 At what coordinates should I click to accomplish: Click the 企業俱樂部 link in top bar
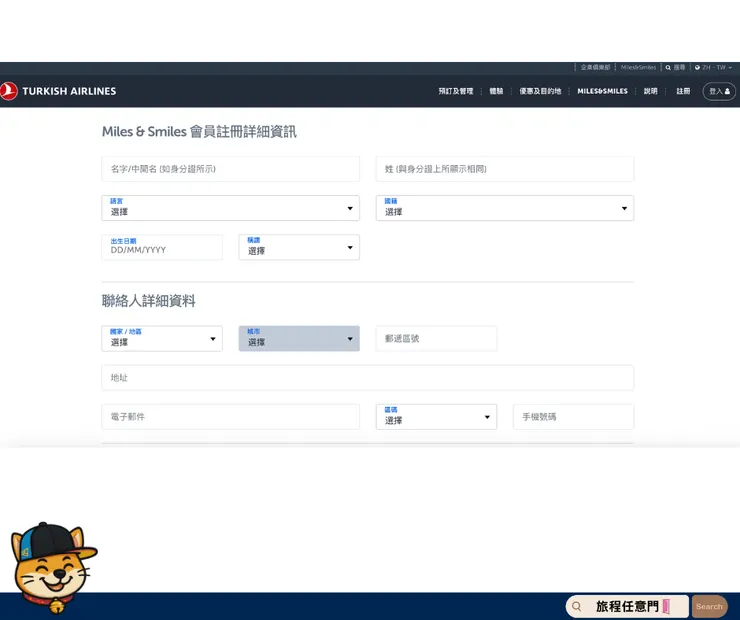[x=595, y=67]
